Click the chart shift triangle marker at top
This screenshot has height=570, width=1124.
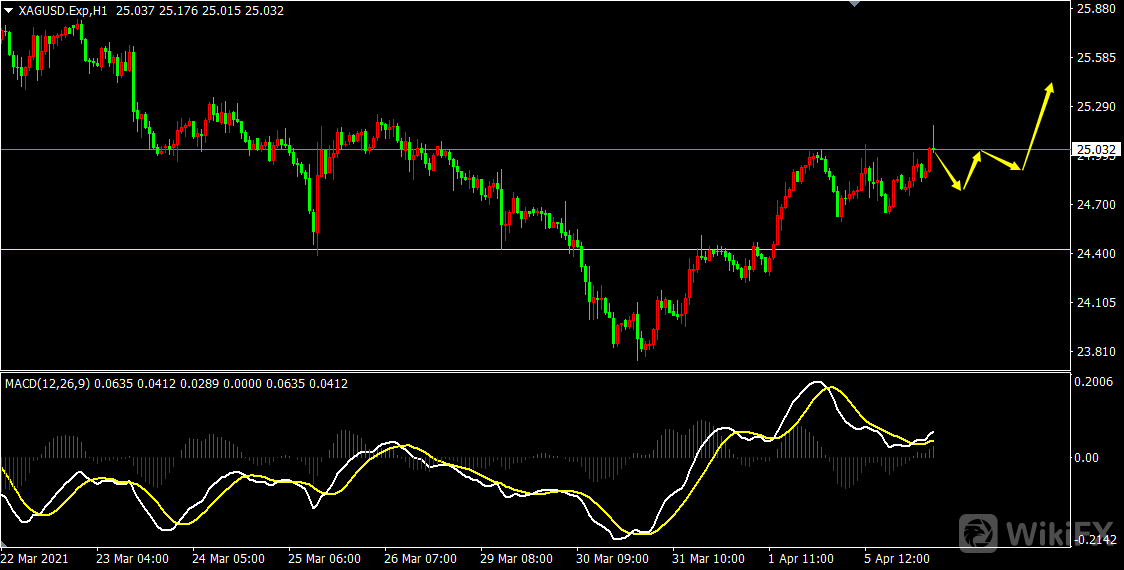853,4
